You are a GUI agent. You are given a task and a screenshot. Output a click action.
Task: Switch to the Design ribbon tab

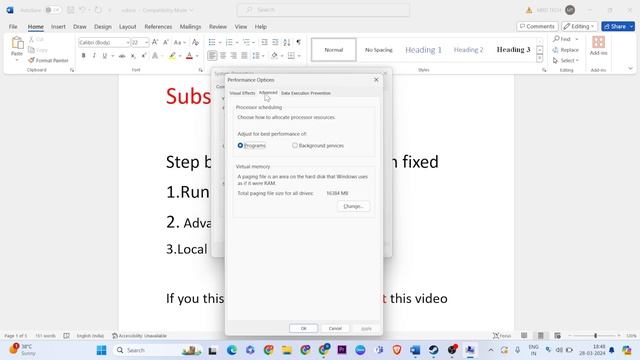tap(102, 27)
